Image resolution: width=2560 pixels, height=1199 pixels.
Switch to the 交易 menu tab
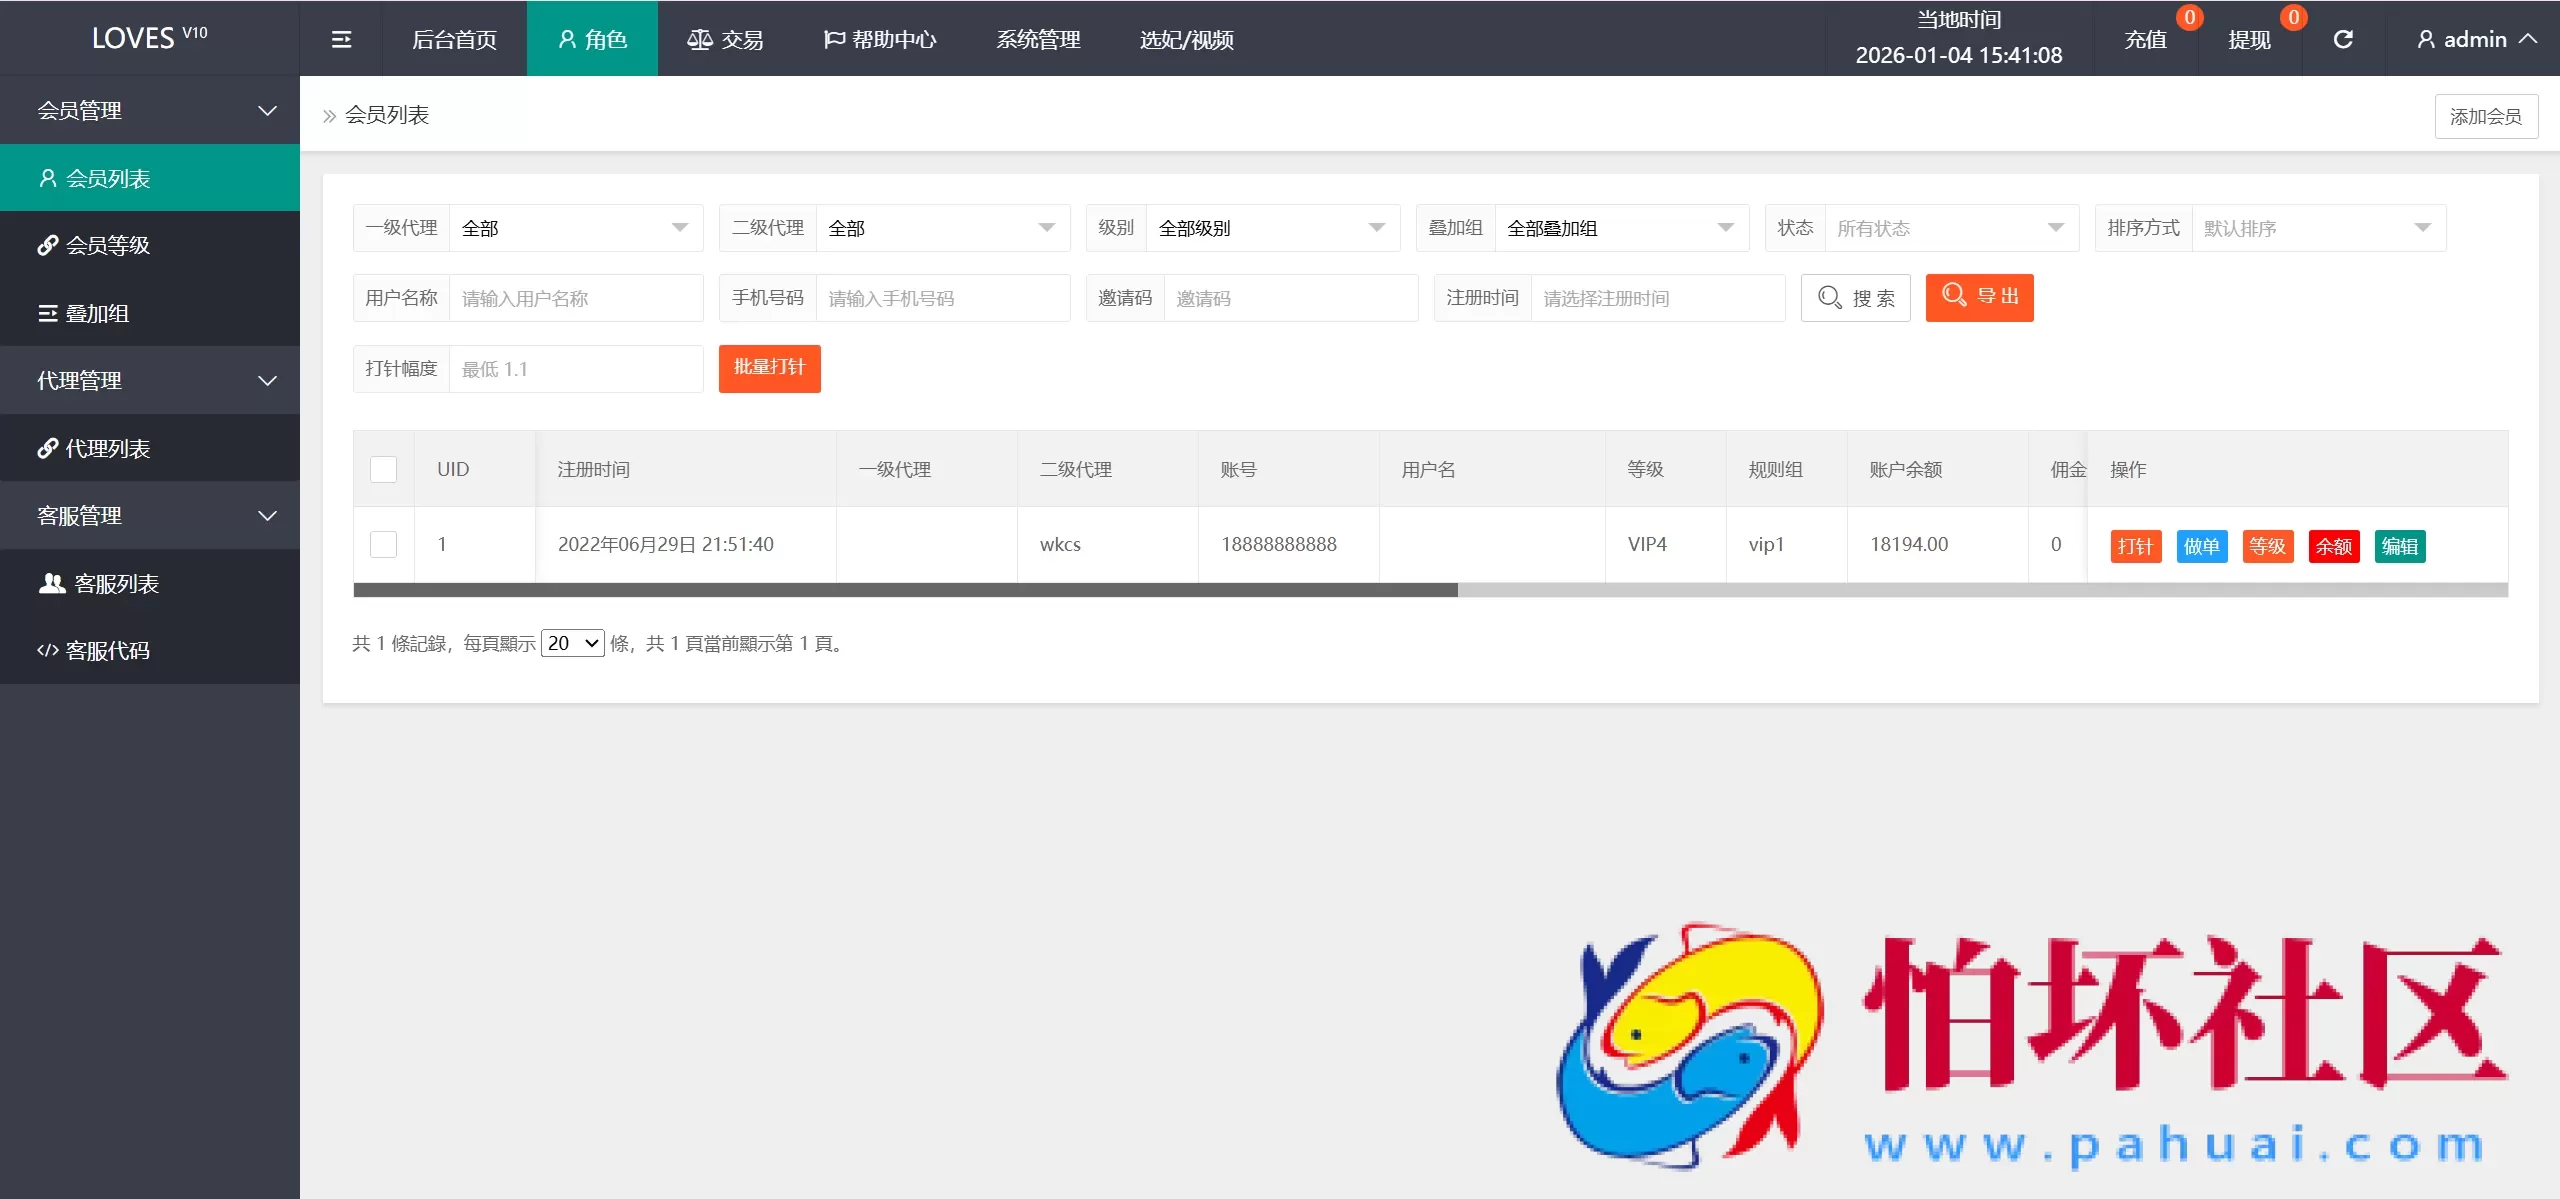click(x=726, y=38)
